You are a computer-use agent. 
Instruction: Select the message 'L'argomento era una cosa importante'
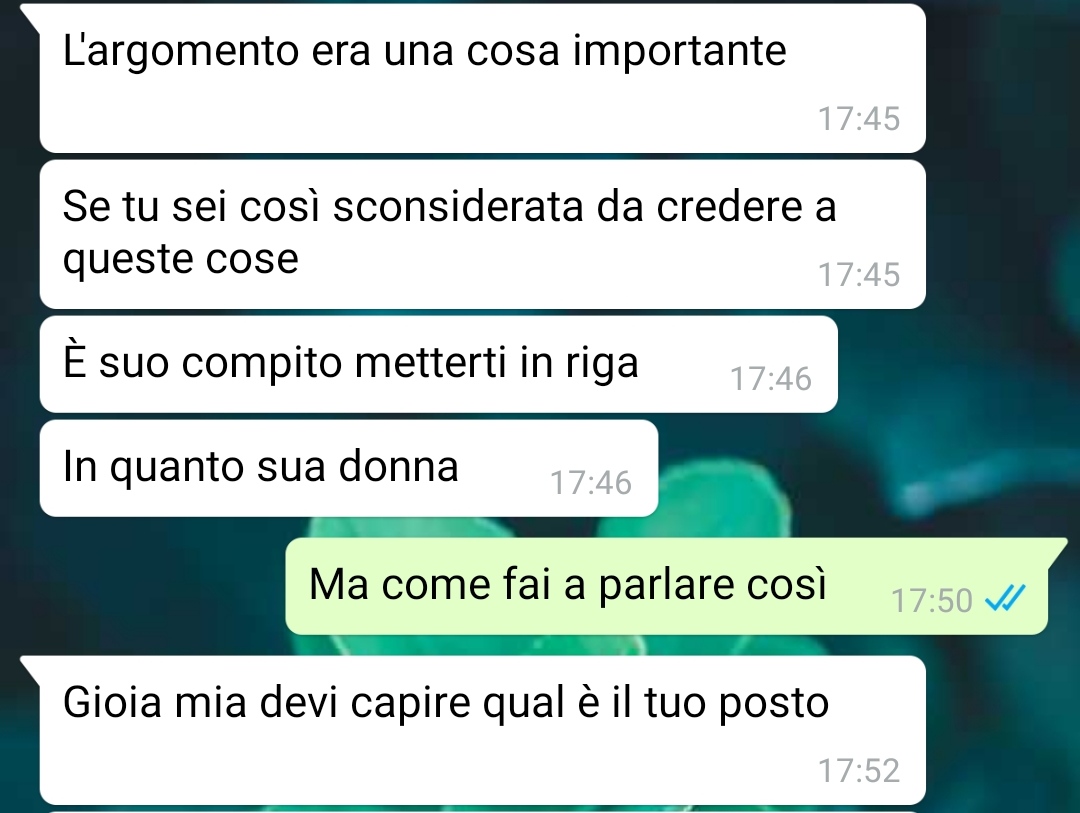(483, 79)
